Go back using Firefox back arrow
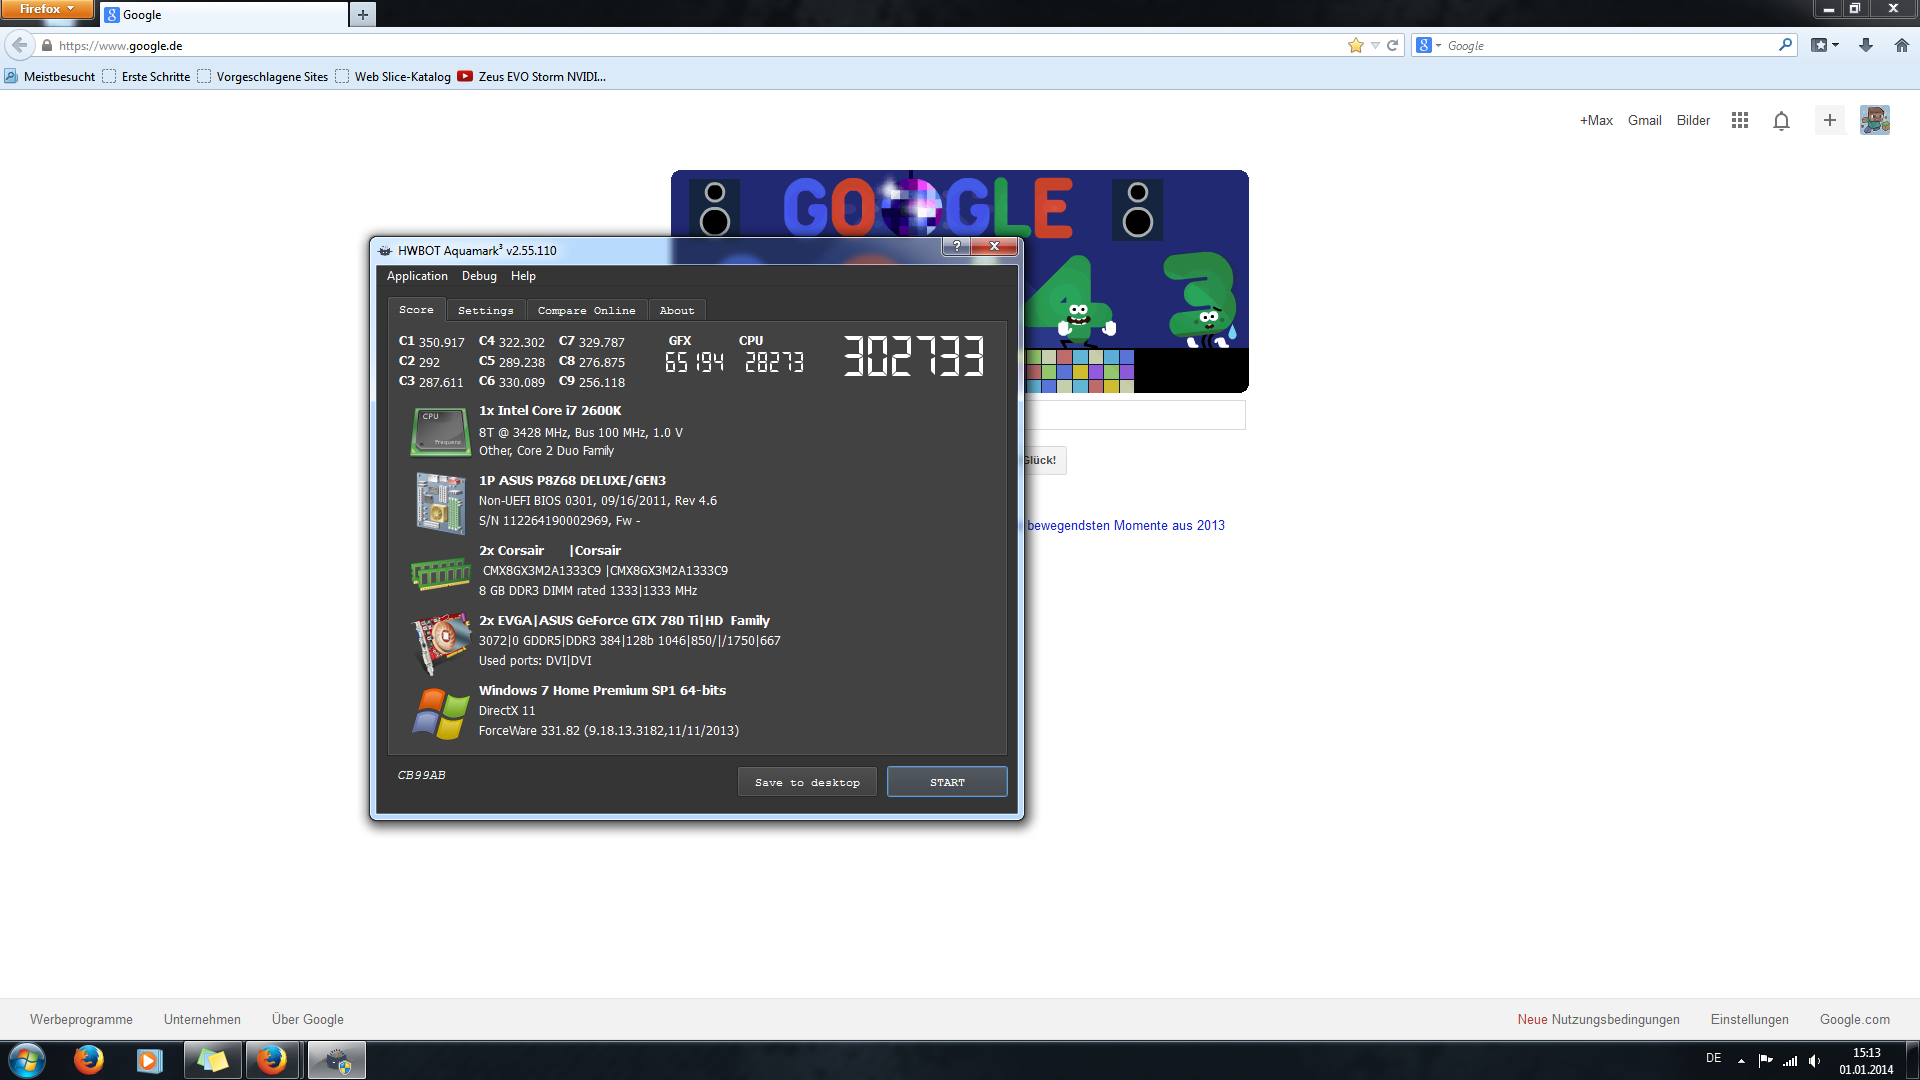The height and width of the screenshot is (1080, 1920). (20, 45)
